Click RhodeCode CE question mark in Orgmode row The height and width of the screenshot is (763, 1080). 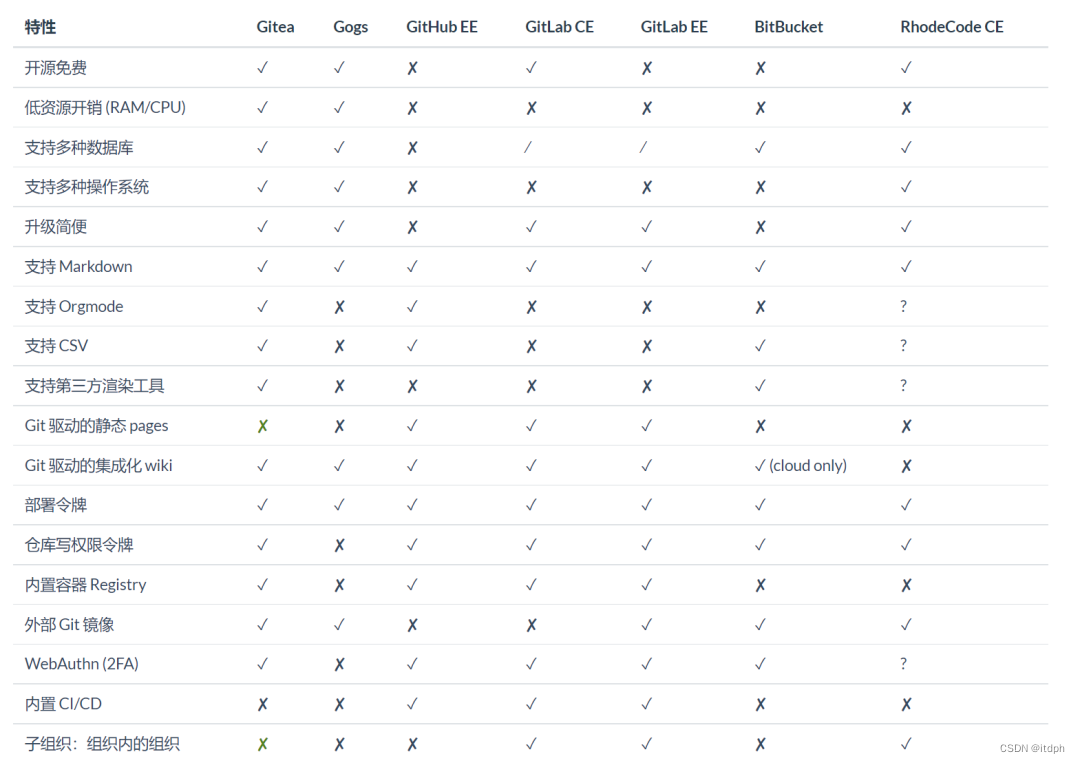(x=904, y=306)
